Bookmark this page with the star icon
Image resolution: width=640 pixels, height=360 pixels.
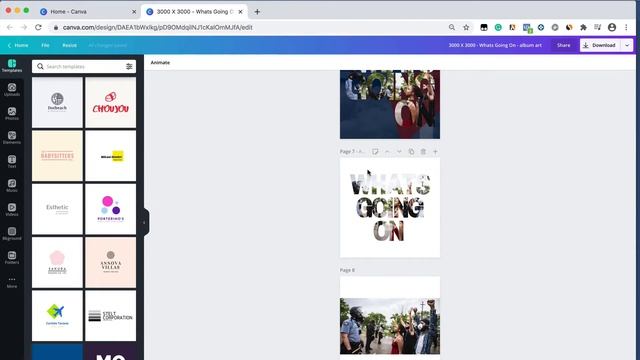click(466, 27)
